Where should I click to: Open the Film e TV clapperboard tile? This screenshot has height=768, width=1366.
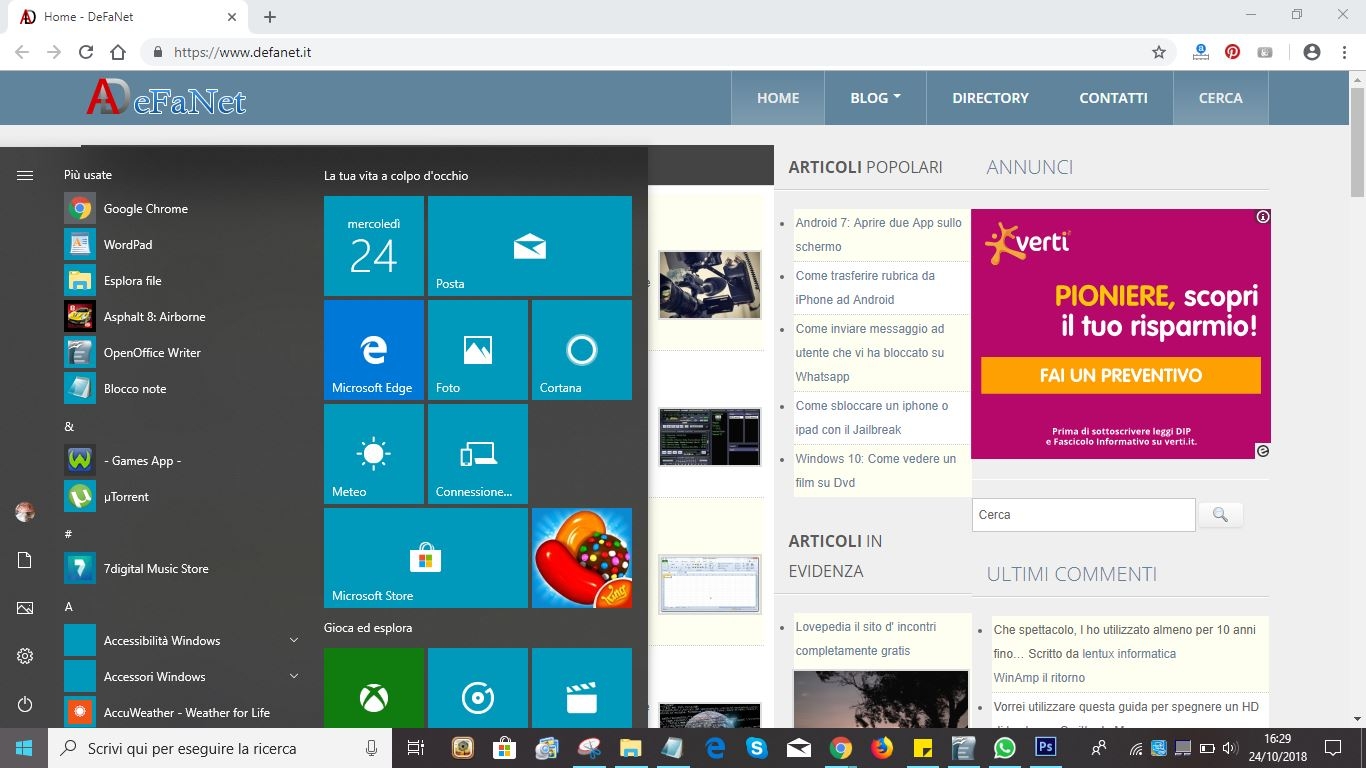[x=582, y=688]
